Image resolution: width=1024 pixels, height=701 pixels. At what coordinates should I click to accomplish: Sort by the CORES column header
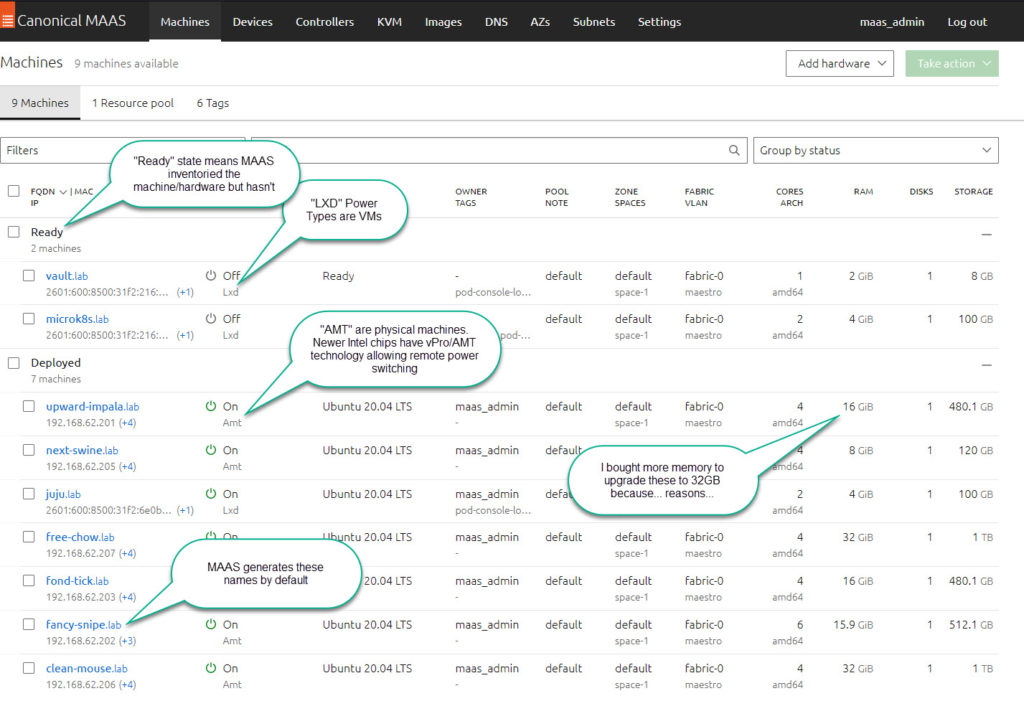790,191
